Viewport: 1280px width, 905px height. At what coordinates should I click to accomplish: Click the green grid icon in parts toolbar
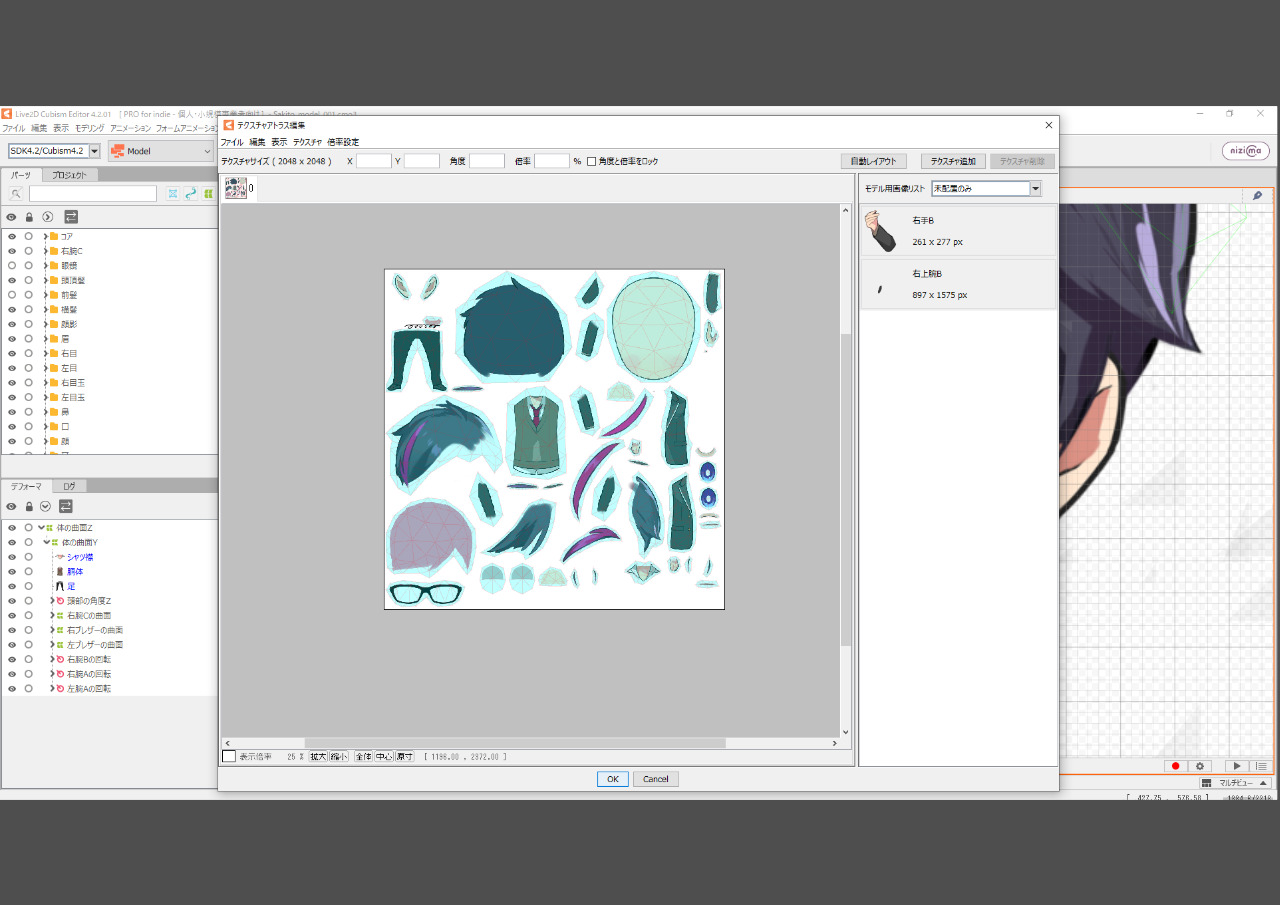pyautogui.click(x=208, y=194)
